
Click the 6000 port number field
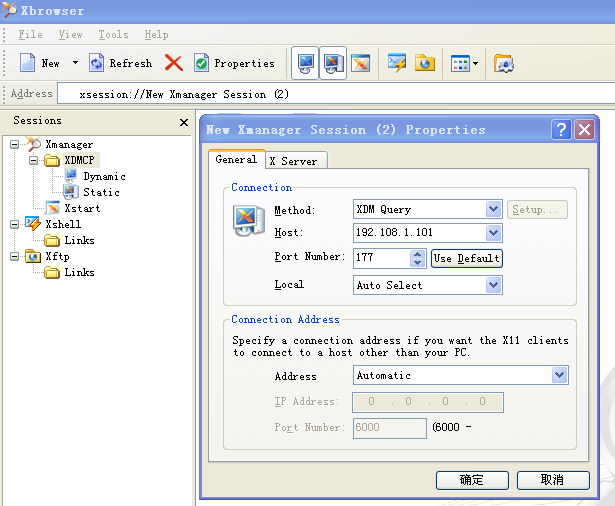click(x=389, y=428)
